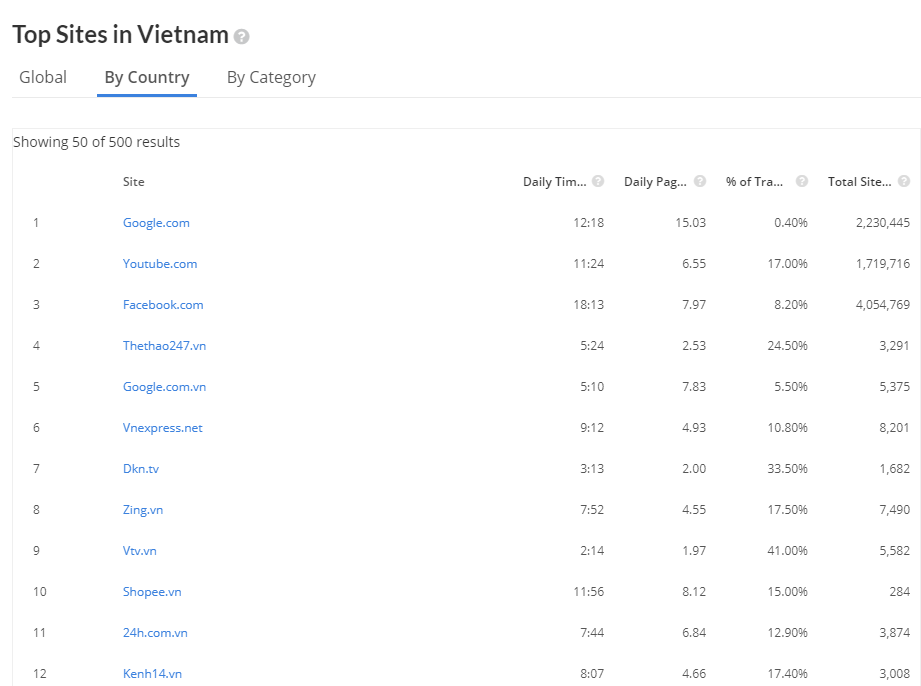Click help icon next to Daily Pageviews column
The height and width of the screenshot is (686, 921).
700,181
